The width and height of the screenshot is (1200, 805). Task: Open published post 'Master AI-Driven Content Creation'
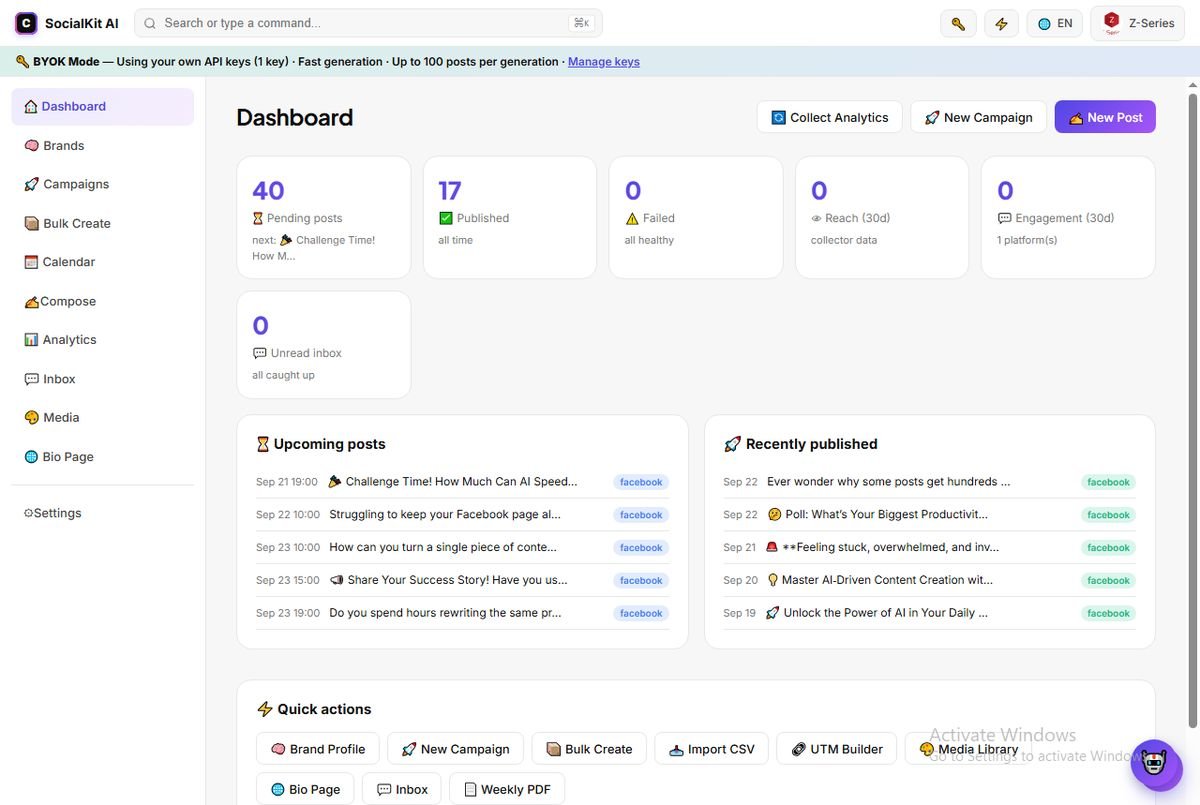tap(880, 580)
